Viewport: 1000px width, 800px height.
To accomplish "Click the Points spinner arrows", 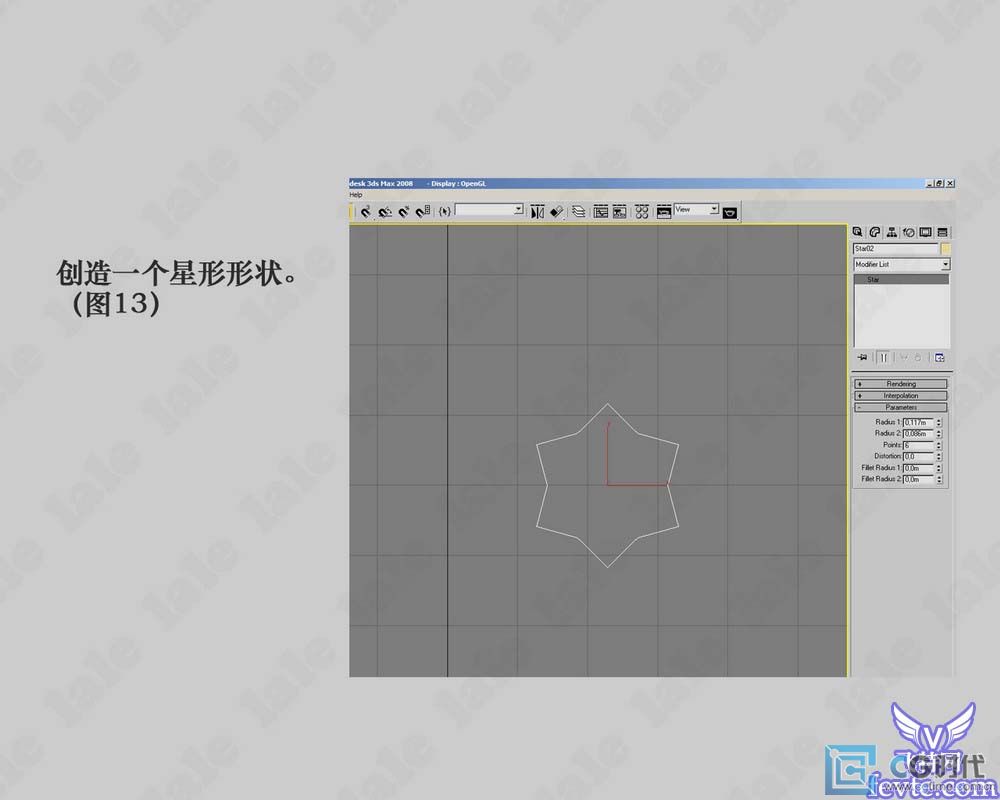I will [939, 445].
